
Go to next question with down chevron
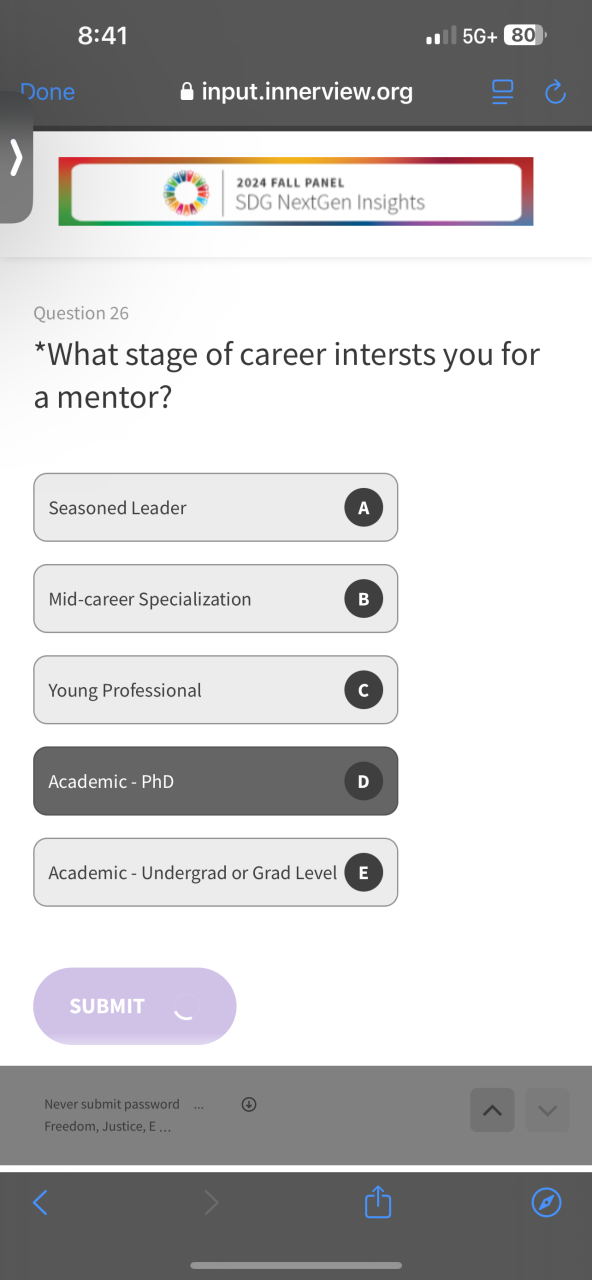[x=547, y=1110]
